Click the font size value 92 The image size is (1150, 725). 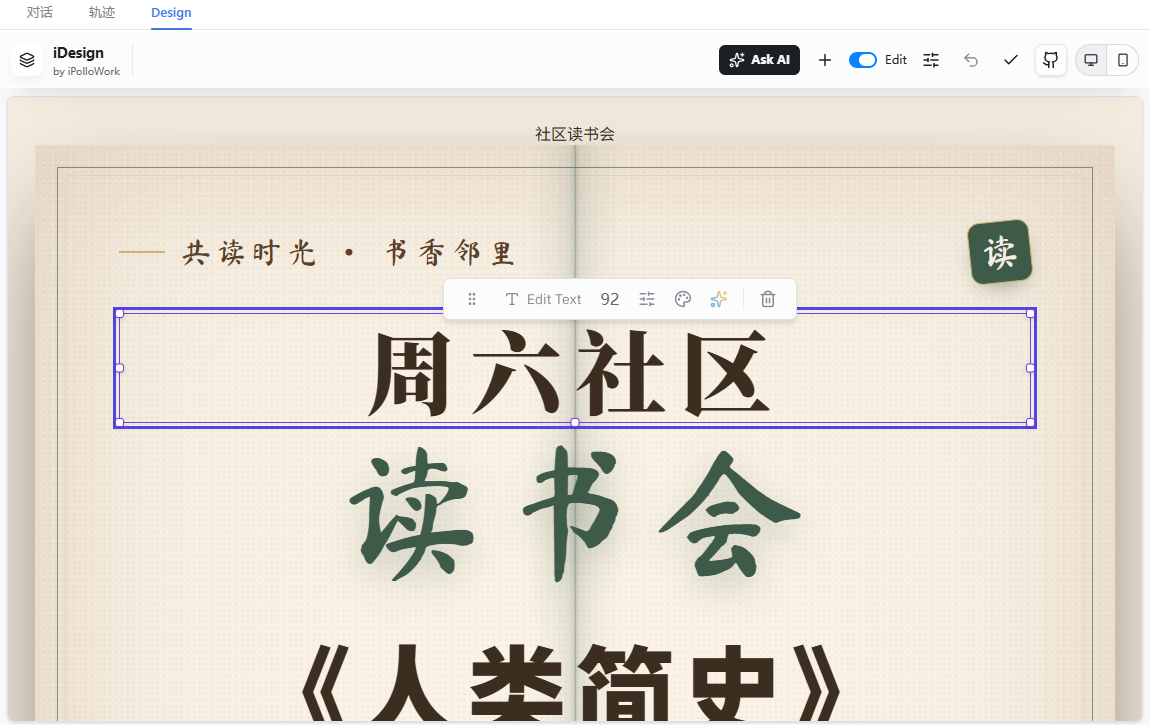[609, 299]
